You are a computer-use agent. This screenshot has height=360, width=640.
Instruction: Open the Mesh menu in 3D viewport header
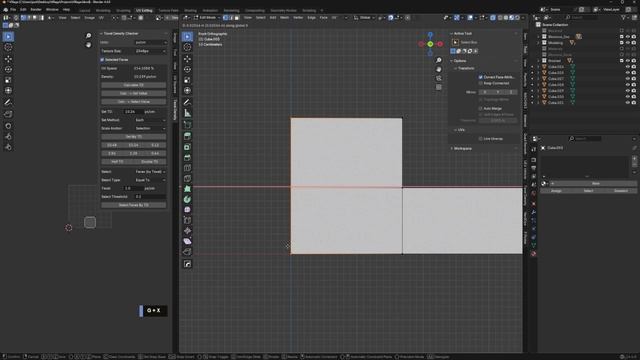284,18
